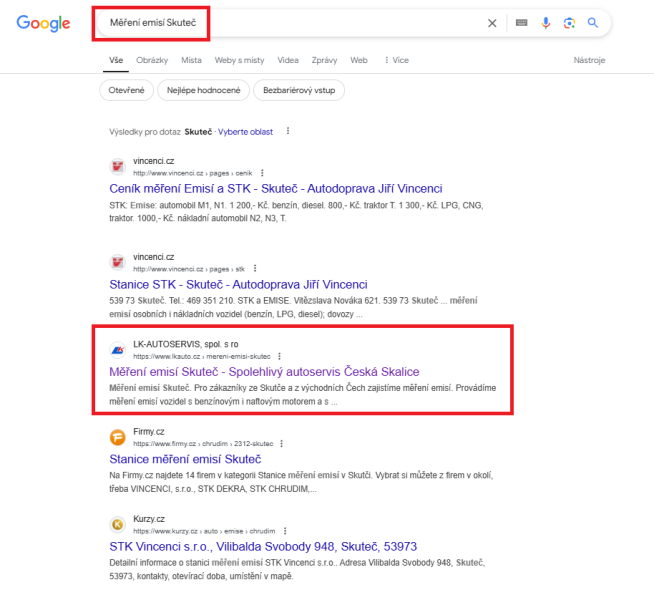Click the Firmy.cz orange favicon
Viewport: 654px width, 600px height.
click(x=118, y=437)
